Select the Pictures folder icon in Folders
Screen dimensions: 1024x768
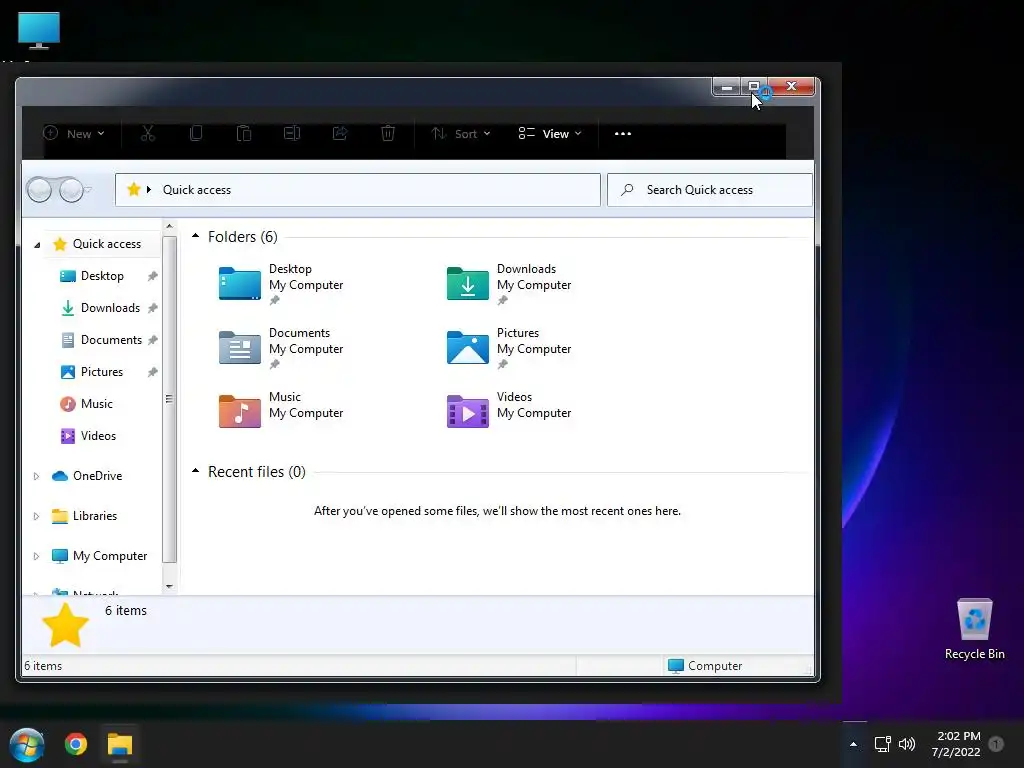468,347
